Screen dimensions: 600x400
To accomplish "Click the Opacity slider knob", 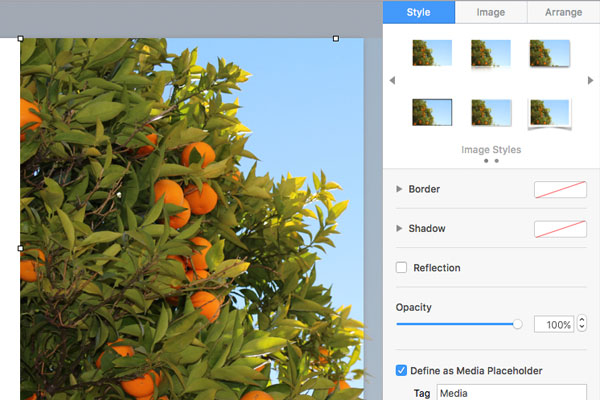I will (x=517, y=324).
